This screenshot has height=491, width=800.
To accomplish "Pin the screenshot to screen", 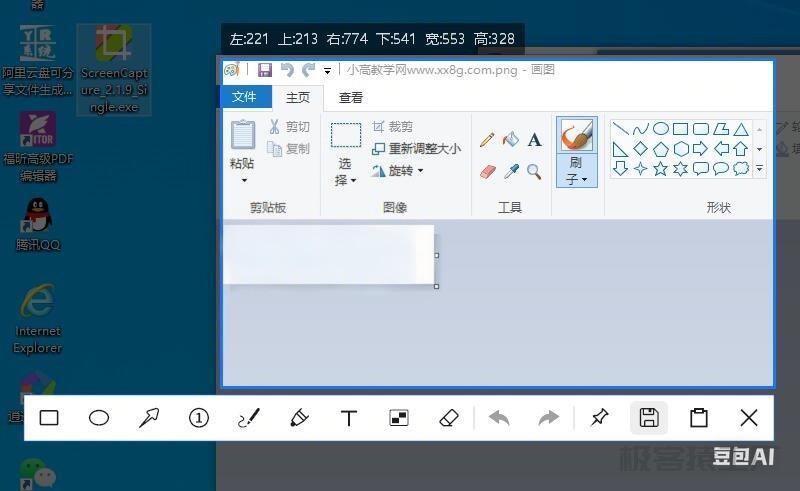I will 599,418.
